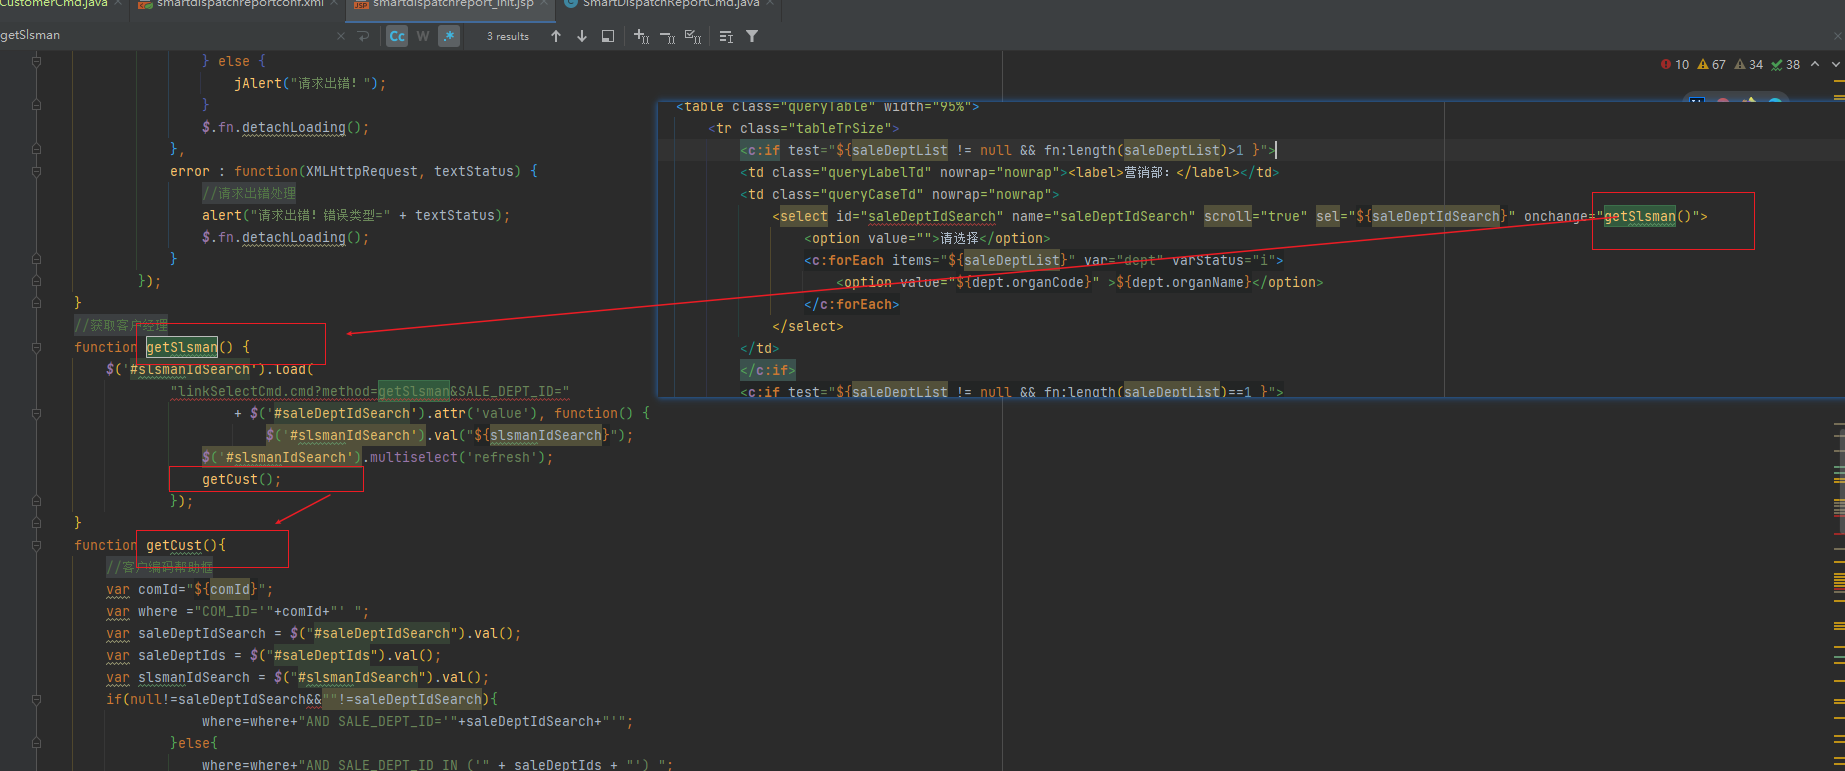The height and width of the screenshot is (771, 1845).
Task: Go to previous search occurrence arrow
Action: click(x=556, y=36)
